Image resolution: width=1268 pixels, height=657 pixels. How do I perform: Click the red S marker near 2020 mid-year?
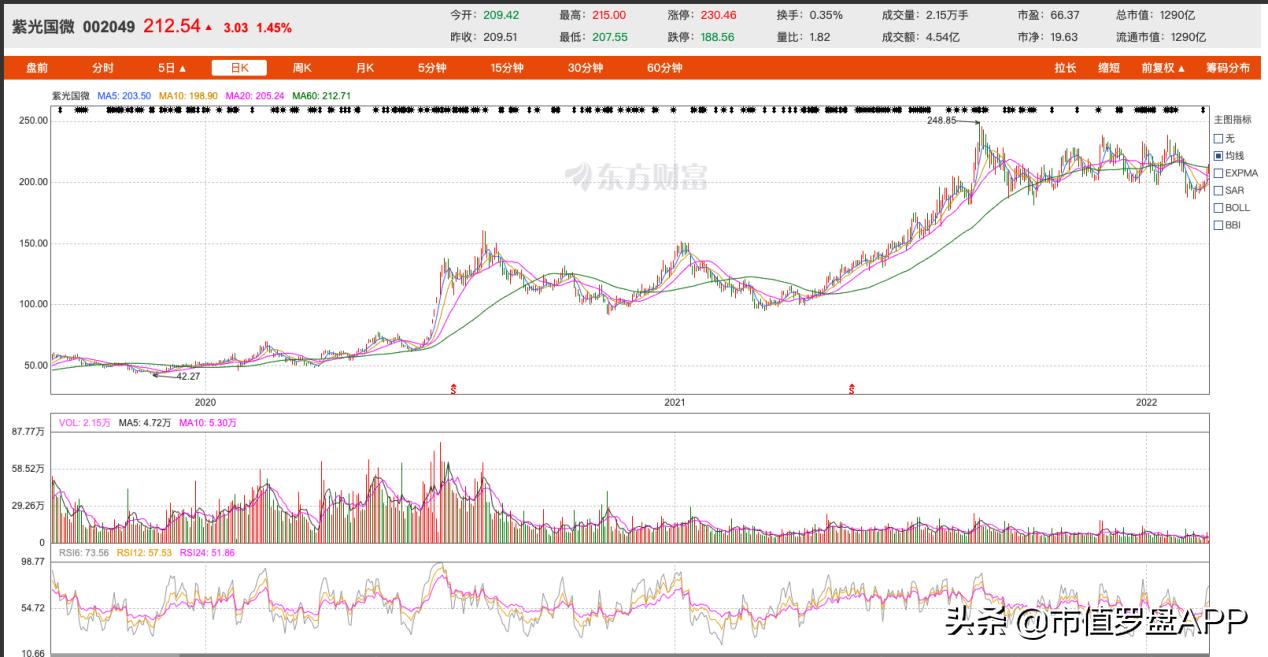point(455,388)
